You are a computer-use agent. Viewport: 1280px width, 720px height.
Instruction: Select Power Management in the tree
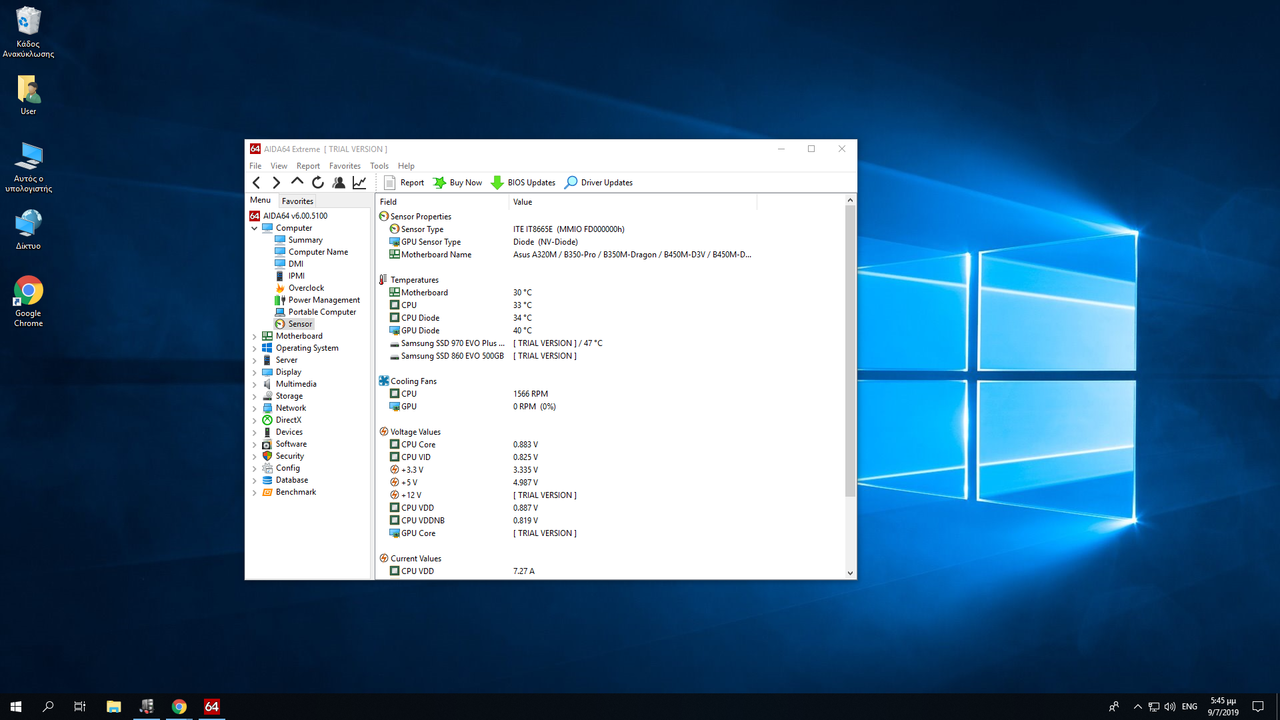tap(324, 300)
